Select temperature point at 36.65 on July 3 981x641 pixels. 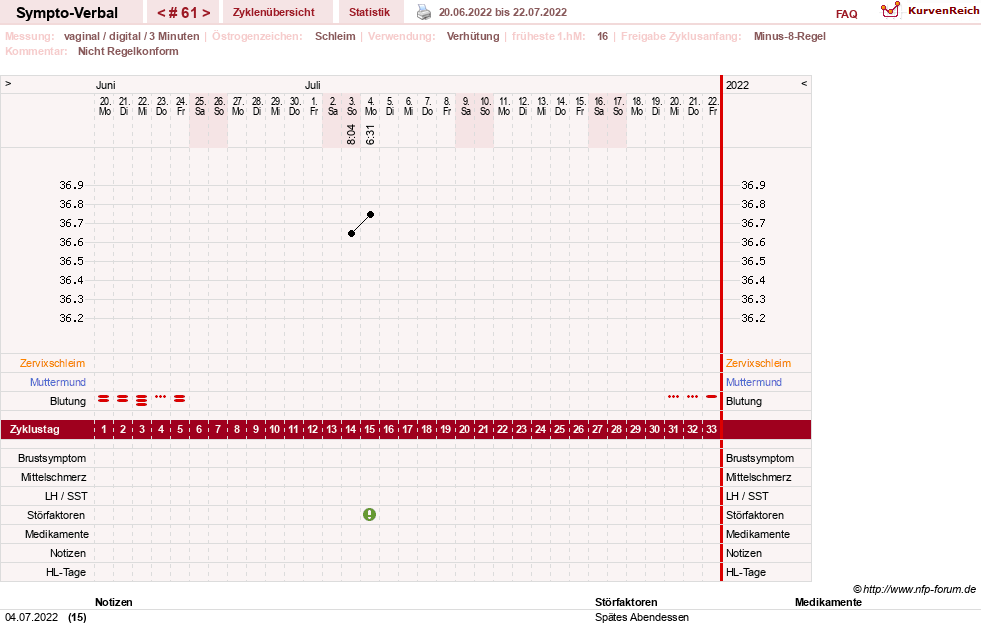click(x=352, y=233)
